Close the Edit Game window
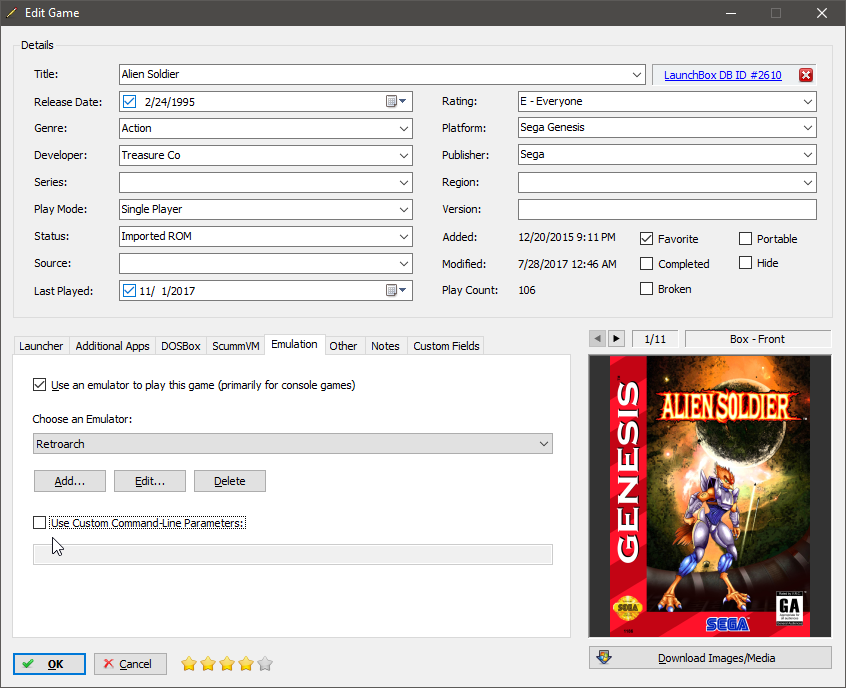846x688 pixels. (x=822, y=13)
